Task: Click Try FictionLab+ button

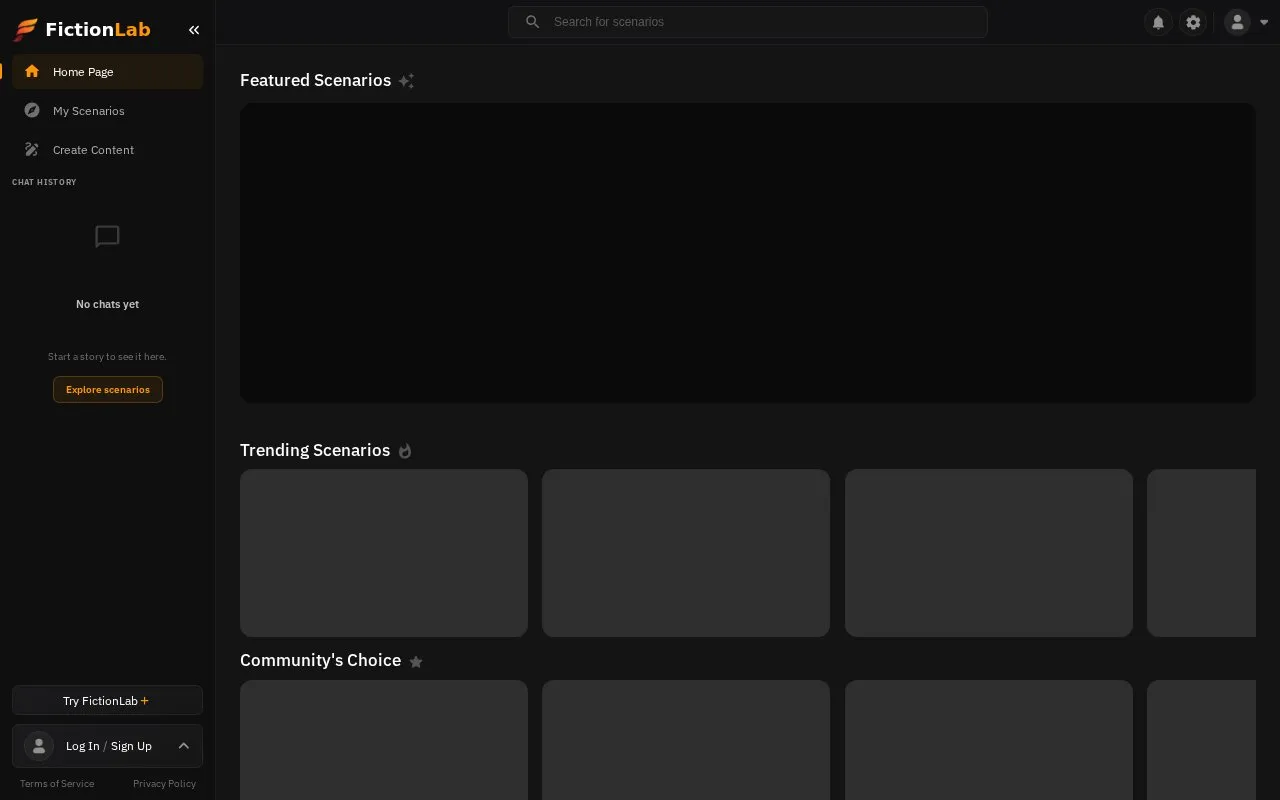Action: point(107,701)
